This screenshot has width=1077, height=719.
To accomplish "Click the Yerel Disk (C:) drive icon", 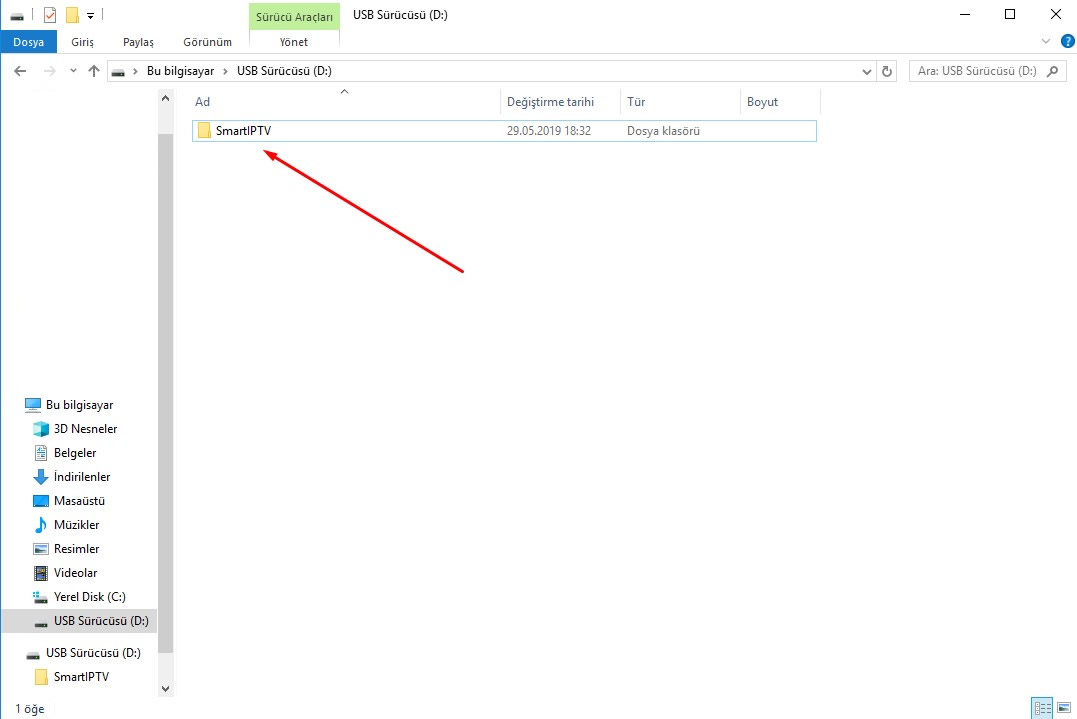I will [41, 597].
